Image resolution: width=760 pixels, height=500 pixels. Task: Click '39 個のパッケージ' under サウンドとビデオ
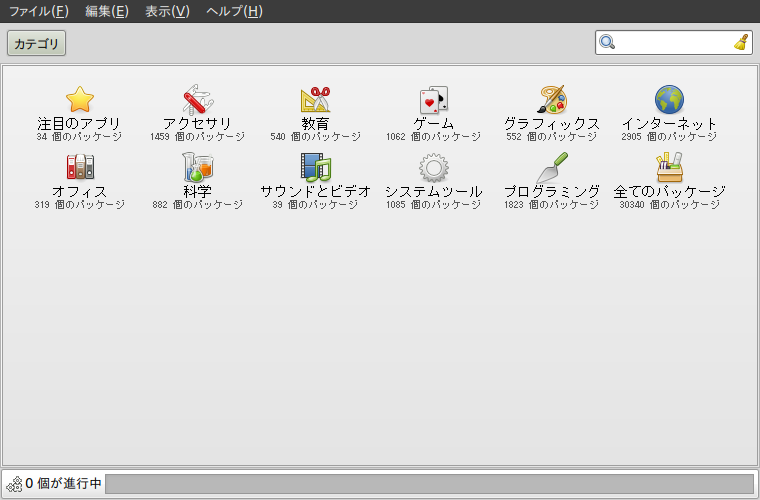[316, 205]
